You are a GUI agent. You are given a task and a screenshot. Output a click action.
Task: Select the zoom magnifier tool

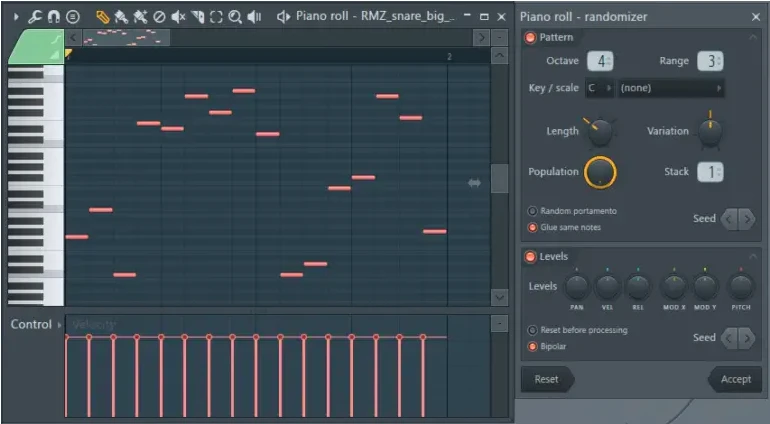[x=235, y=16]
